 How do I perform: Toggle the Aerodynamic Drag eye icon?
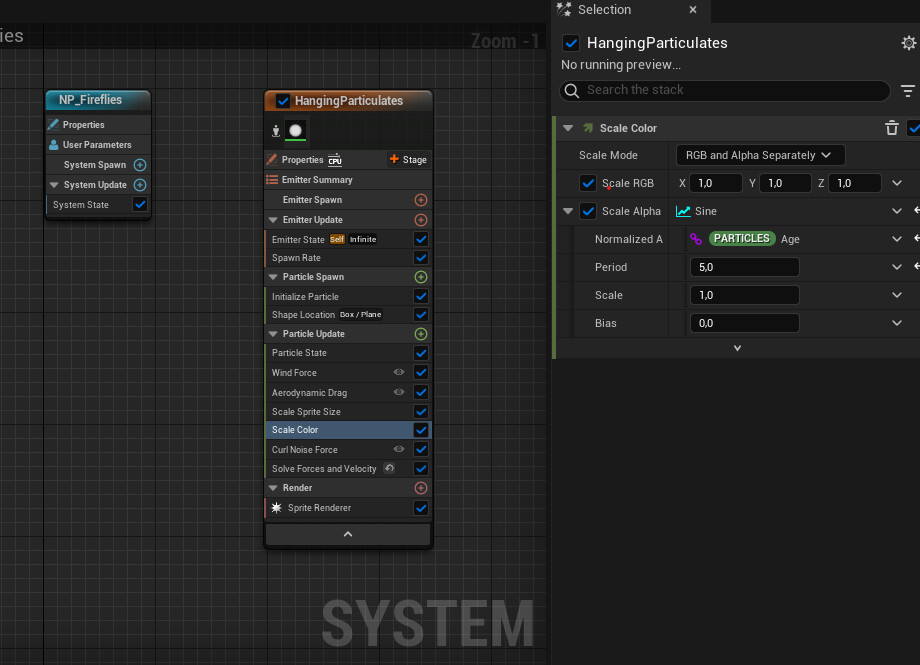[399, 392]
